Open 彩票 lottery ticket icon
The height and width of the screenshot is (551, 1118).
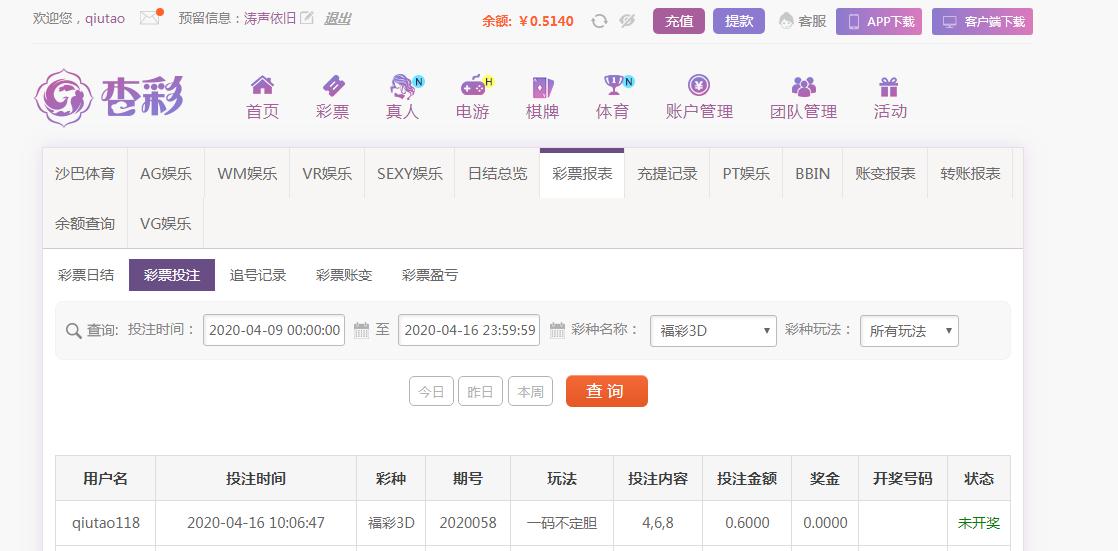click(333, 86)
